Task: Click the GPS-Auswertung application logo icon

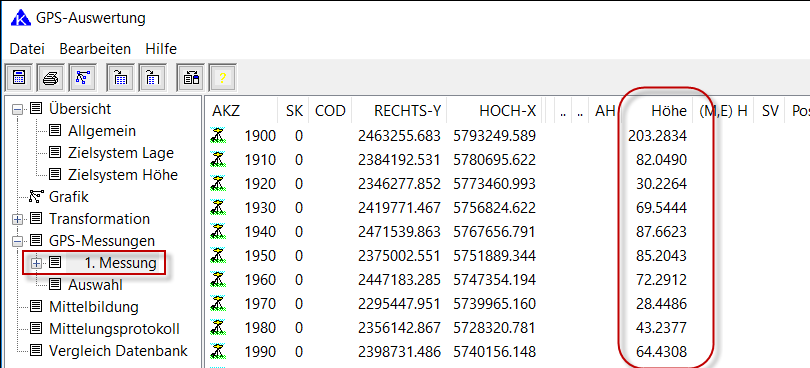Action: pos(21,18)
